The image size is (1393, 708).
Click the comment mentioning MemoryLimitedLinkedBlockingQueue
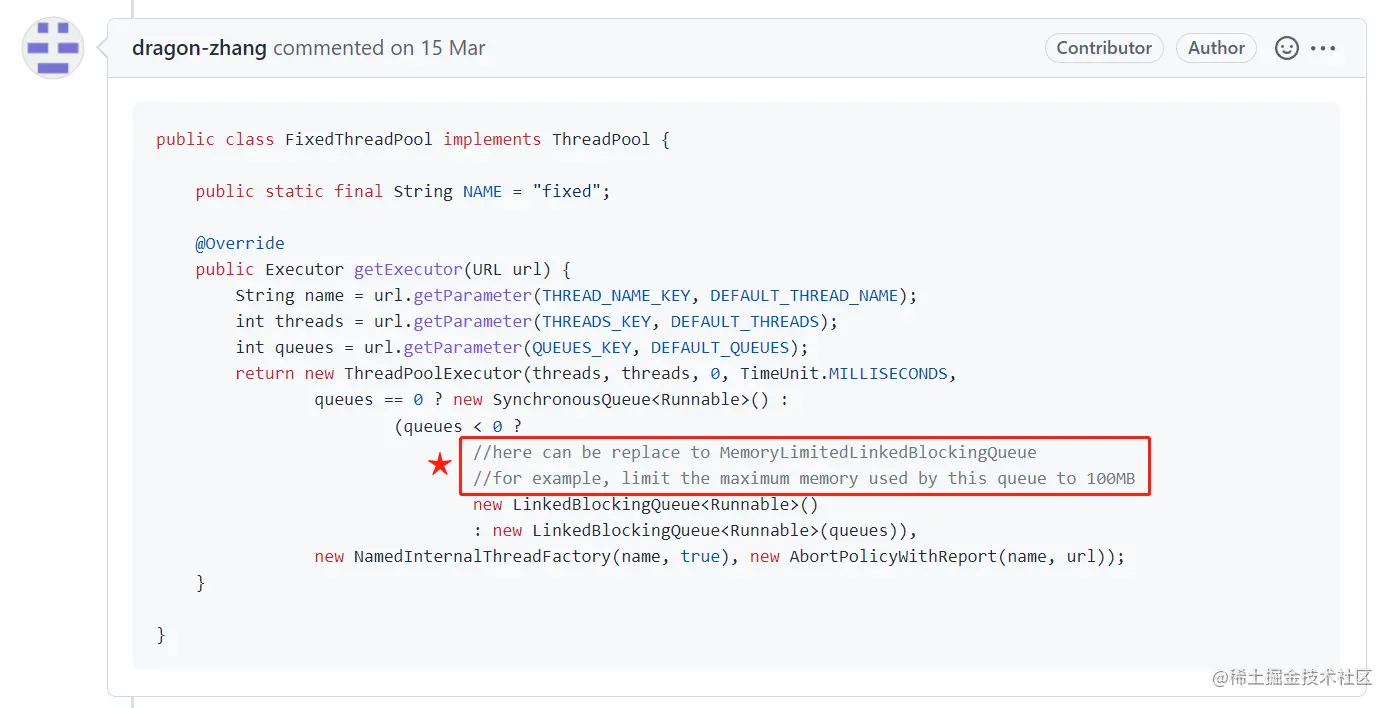coord(755,452)
